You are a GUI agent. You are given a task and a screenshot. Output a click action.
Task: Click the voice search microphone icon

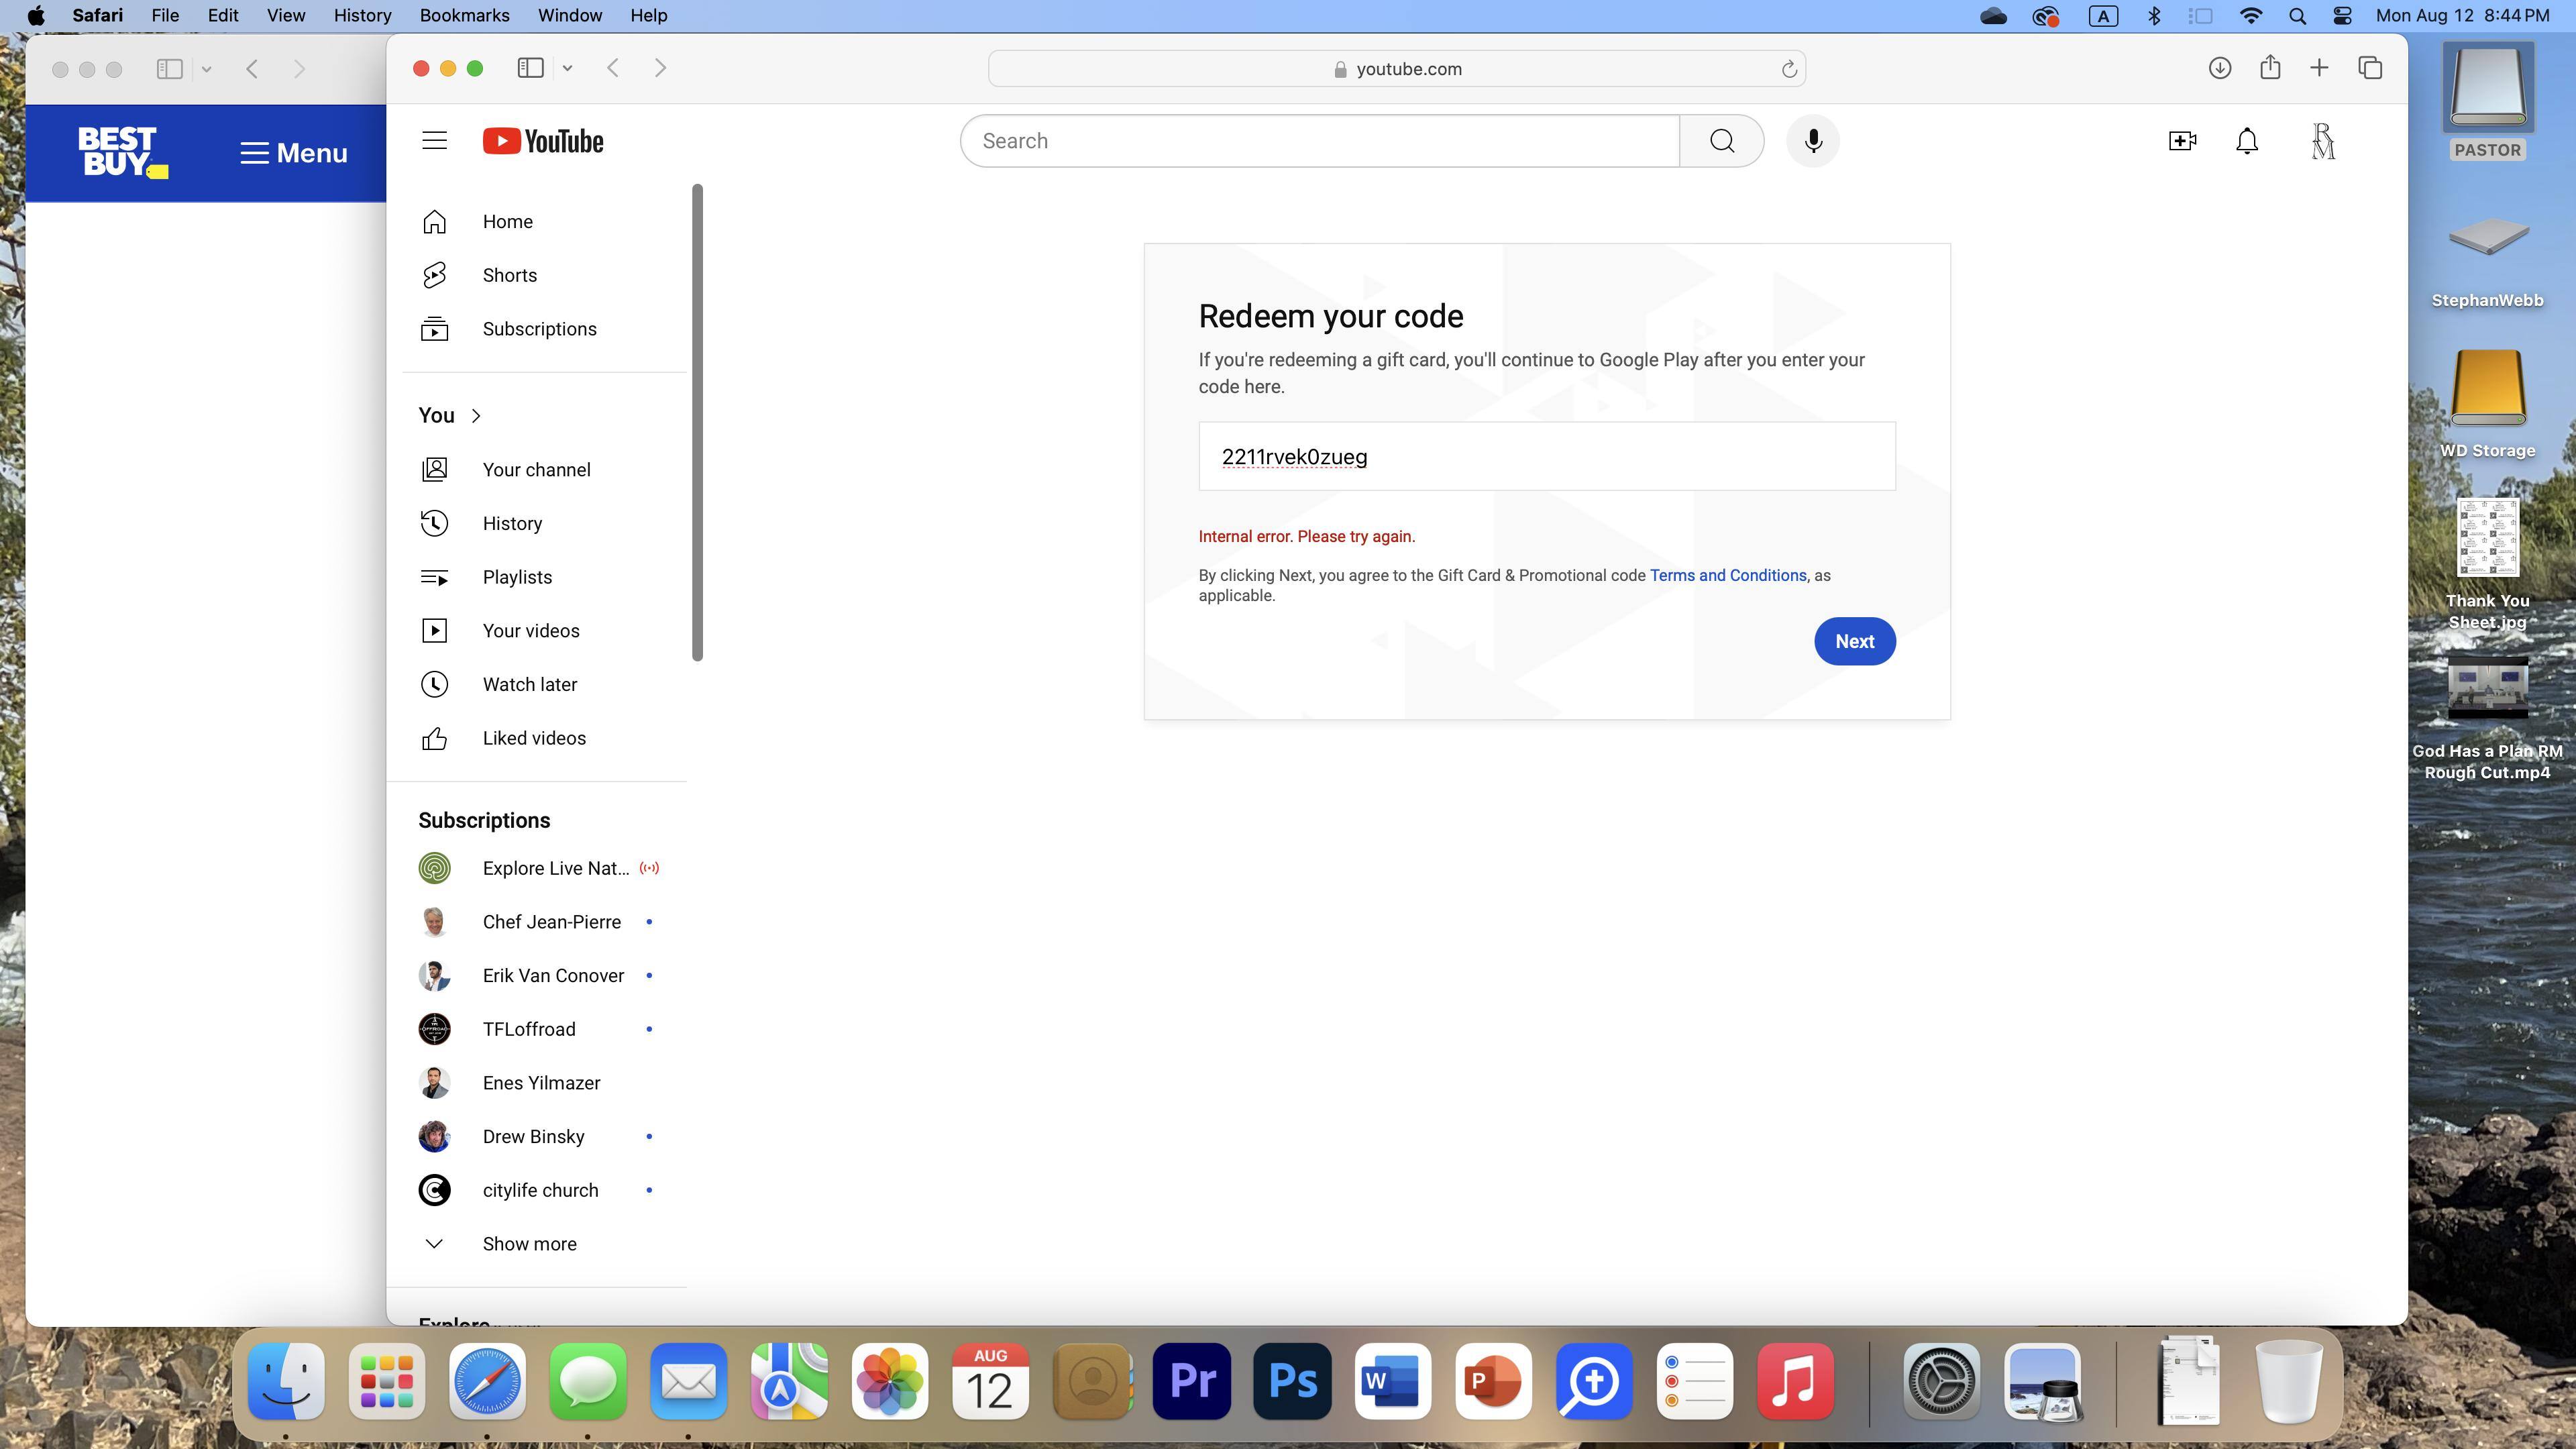1812,141
